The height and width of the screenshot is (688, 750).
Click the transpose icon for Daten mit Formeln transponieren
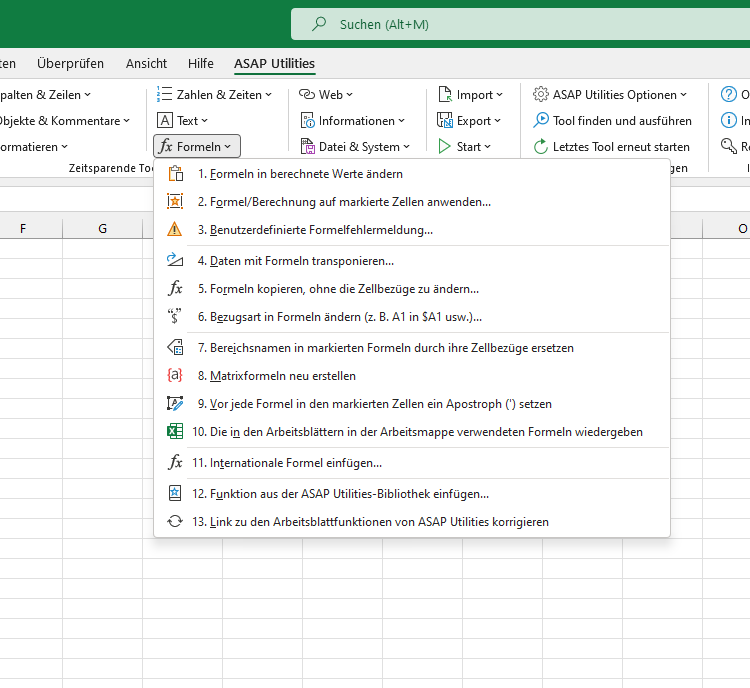175,260
